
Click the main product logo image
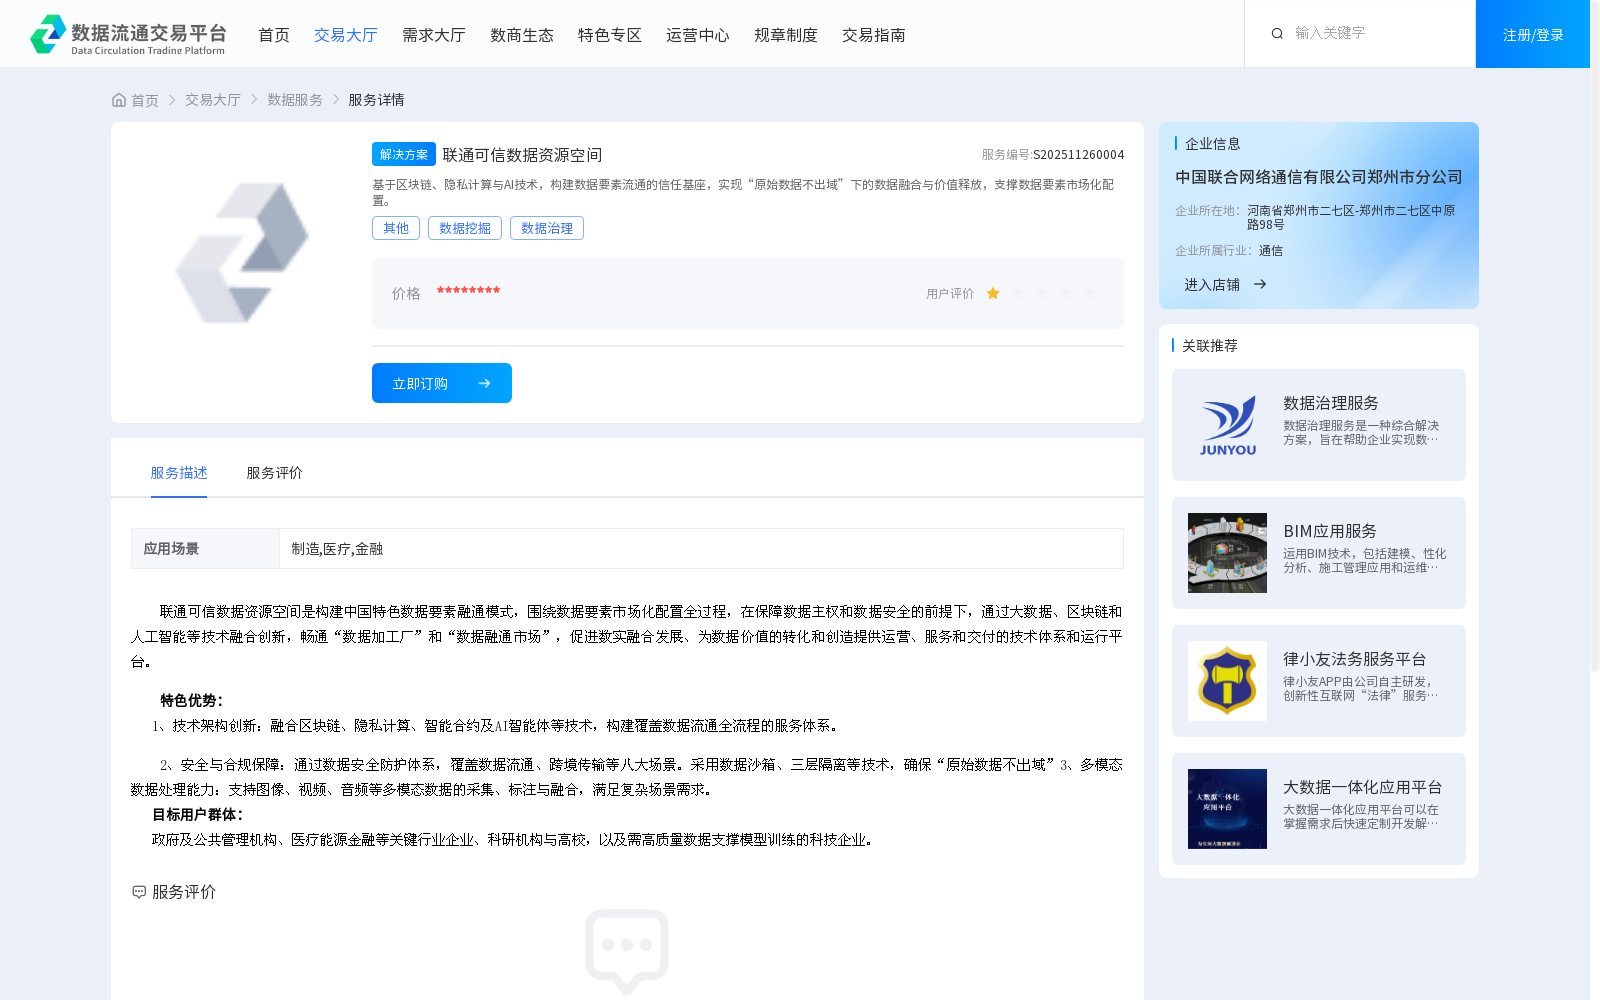(242, 253)
